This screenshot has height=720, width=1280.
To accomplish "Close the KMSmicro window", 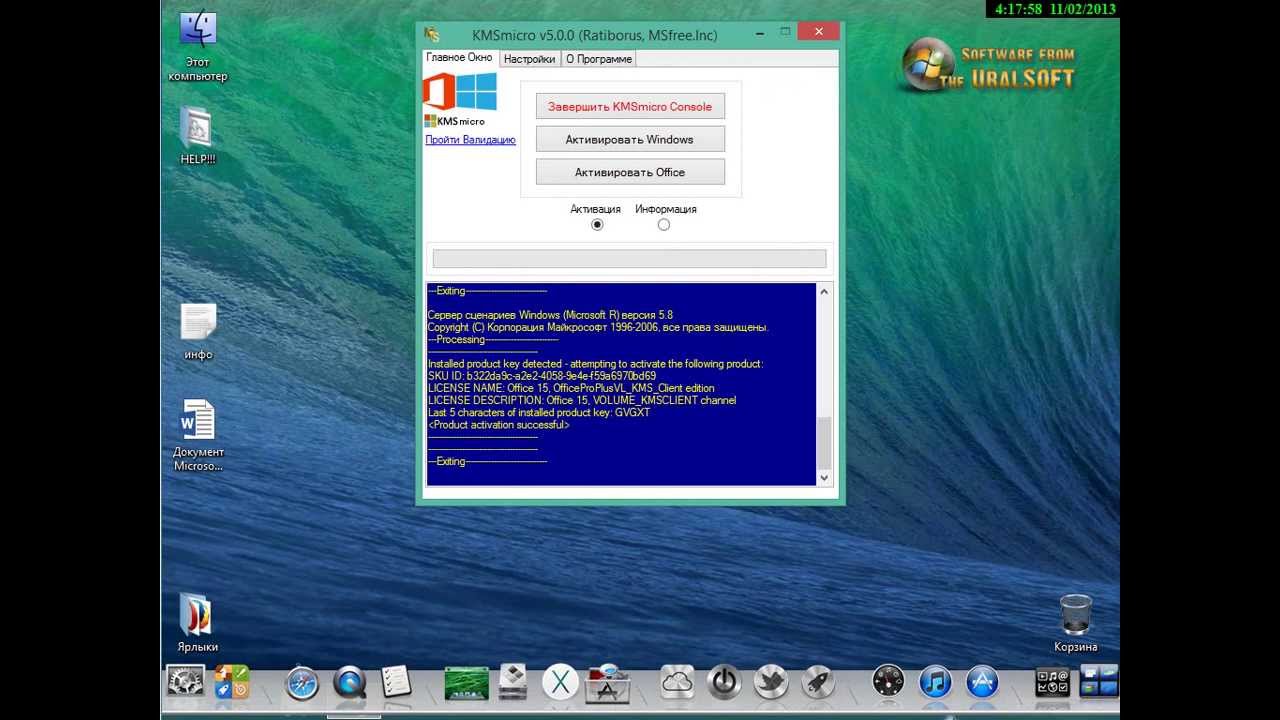I will click(x=819, y=32).
